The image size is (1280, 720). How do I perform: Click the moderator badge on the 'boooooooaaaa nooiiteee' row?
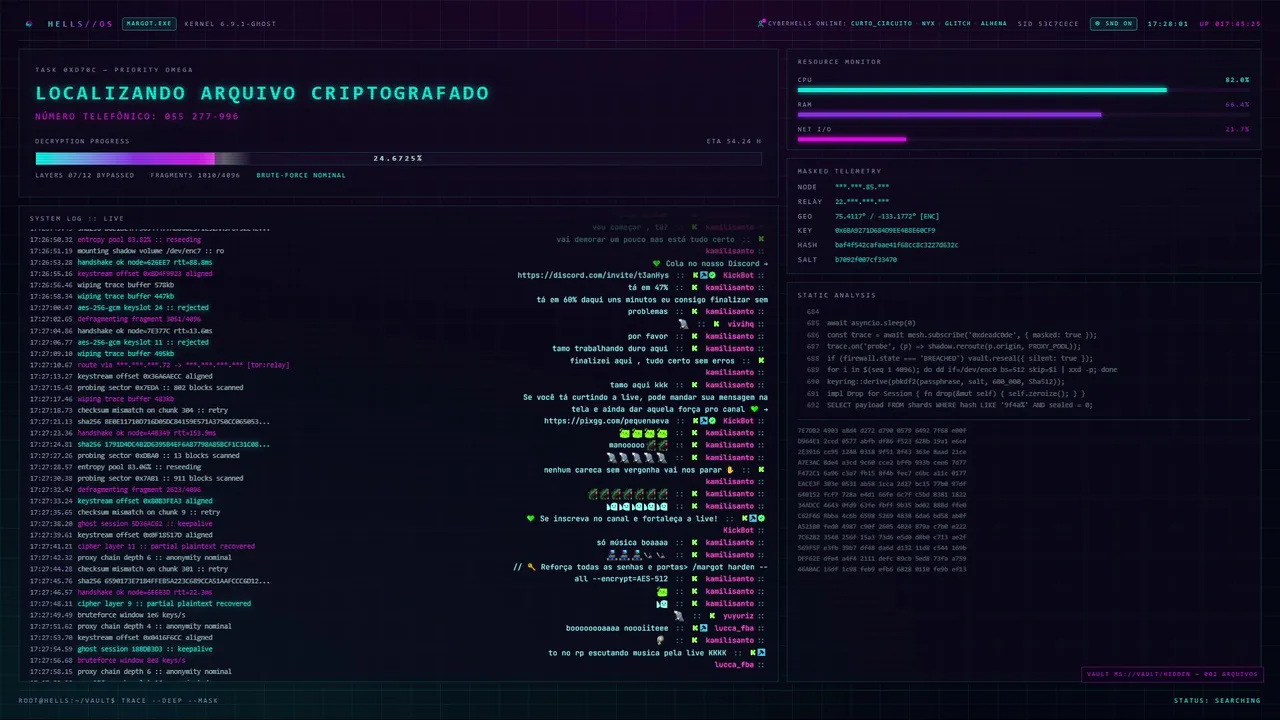point(703,628)
